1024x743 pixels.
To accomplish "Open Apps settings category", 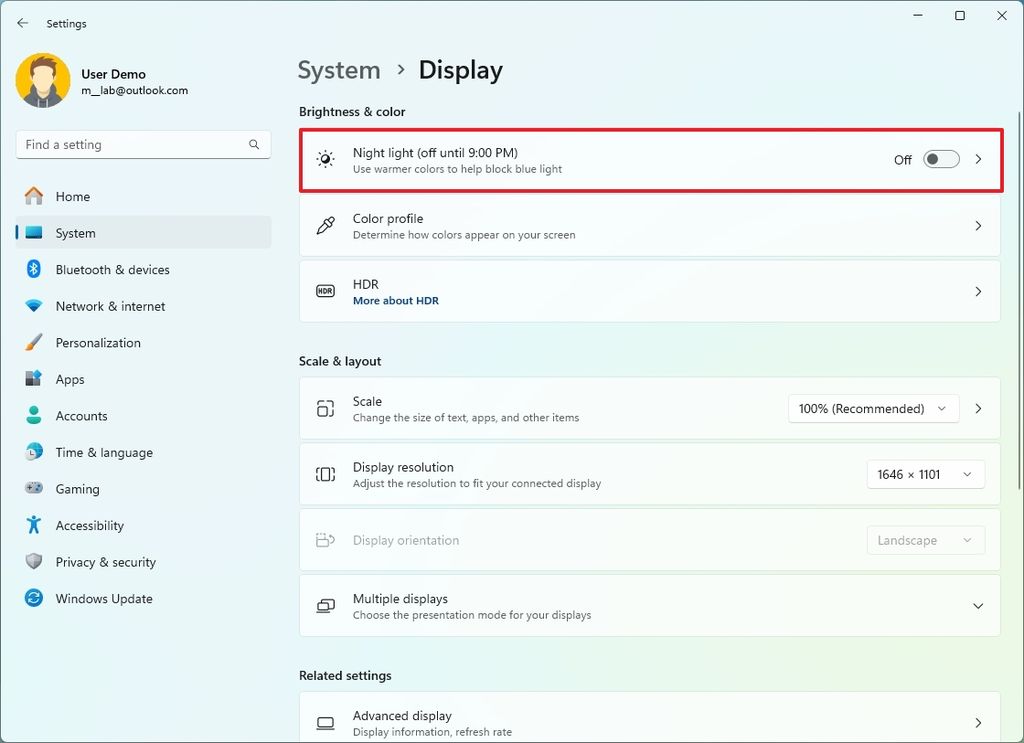I will pyautogui.click(x=143, y=379).
